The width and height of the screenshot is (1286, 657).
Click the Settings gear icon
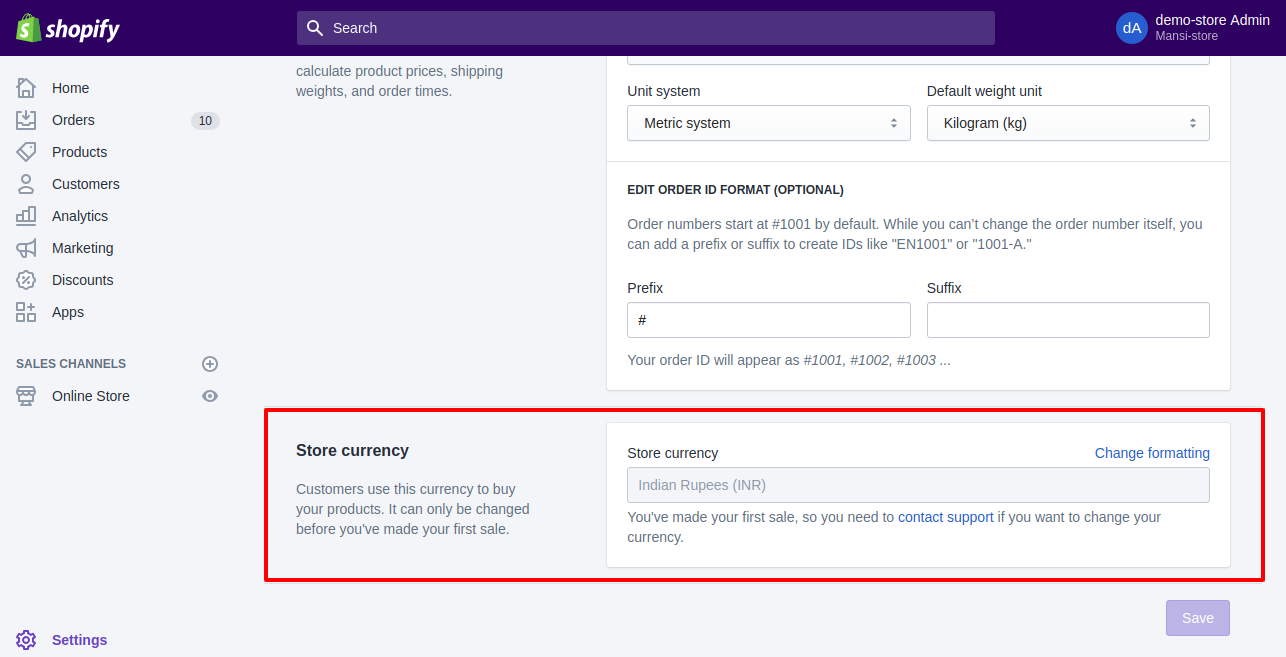click(26, 640)
